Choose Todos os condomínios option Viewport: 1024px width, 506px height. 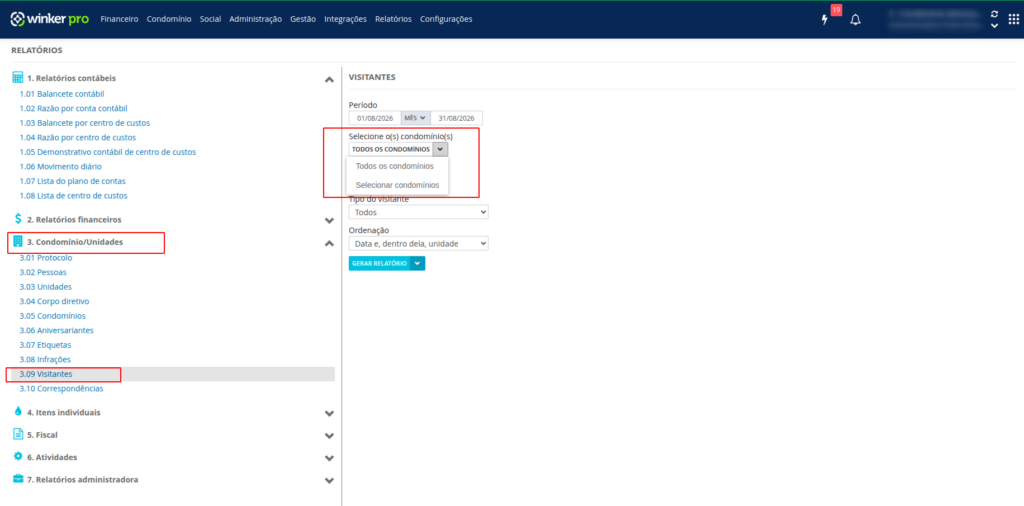tap(394, 166)
